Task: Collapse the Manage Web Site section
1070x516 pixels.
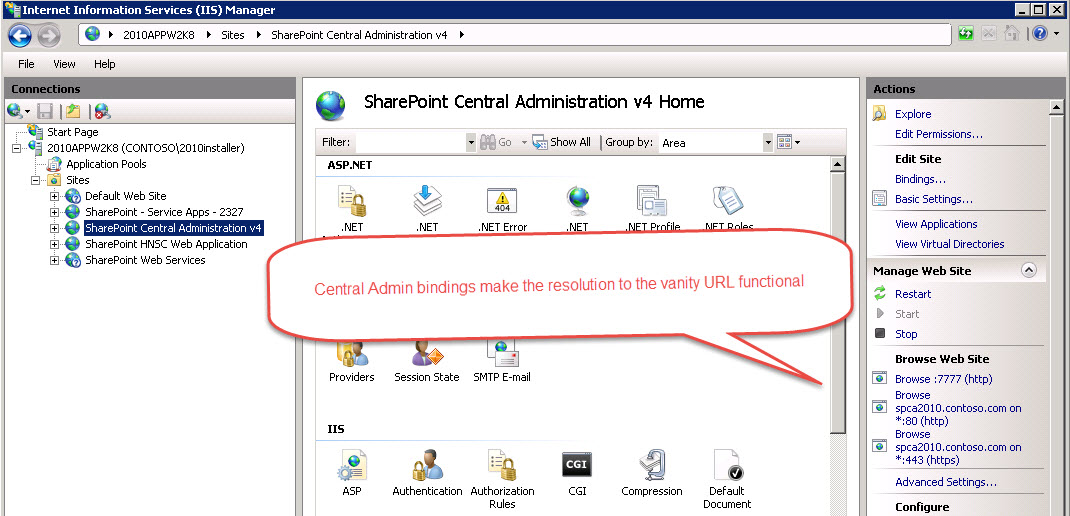Action: pyautogui.click(x=1028, y=270)
